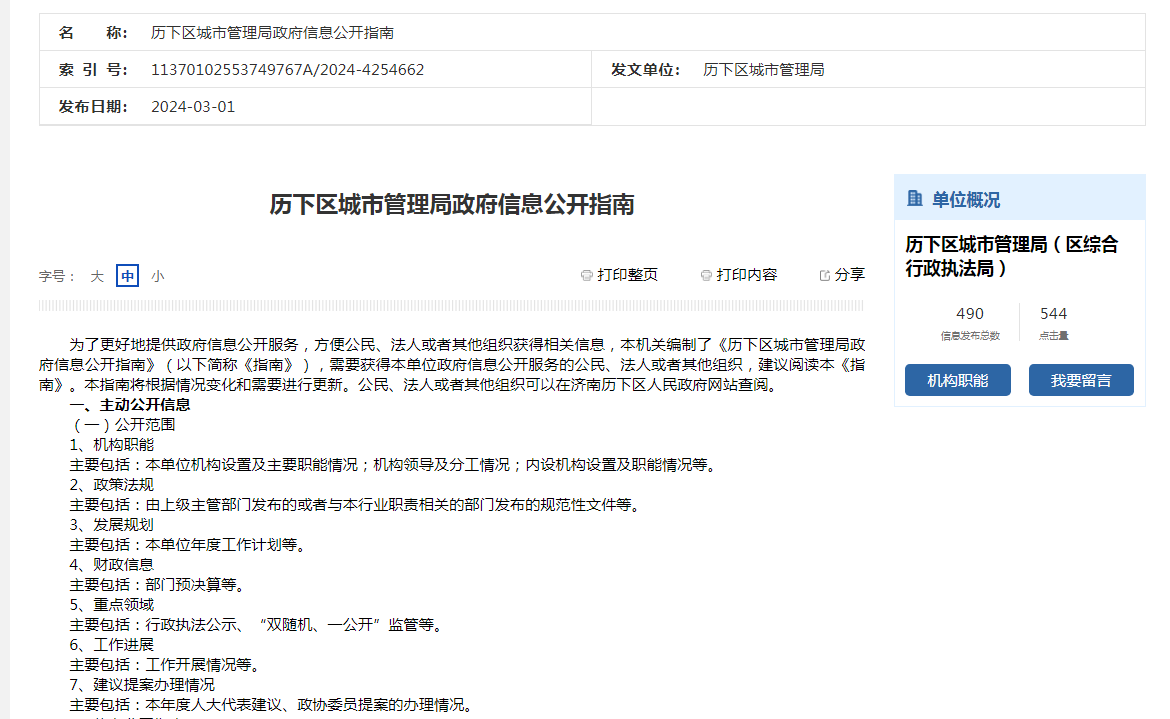
Task: Click the 490 published information count
Action: pos(970,313)
